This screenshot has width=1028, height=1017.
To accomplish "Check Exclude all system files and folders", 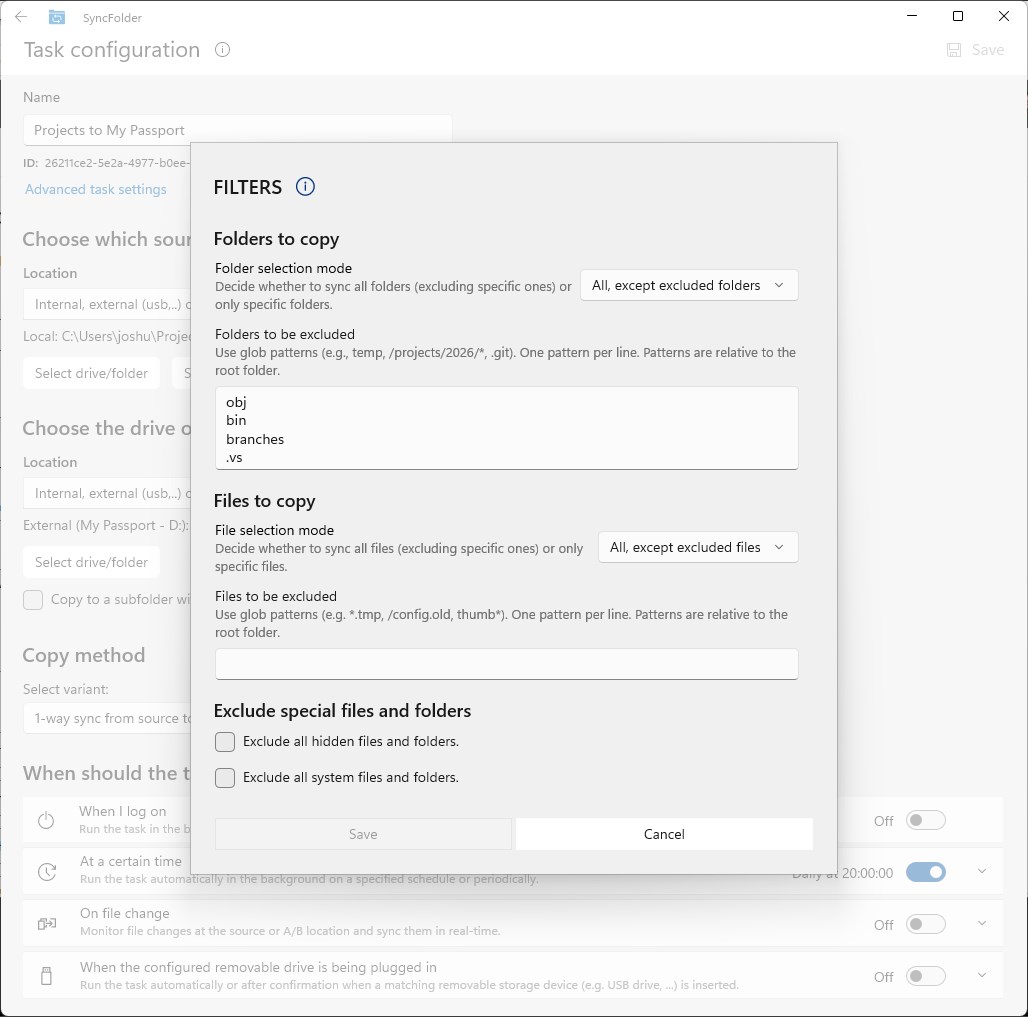I will (225, 778).
